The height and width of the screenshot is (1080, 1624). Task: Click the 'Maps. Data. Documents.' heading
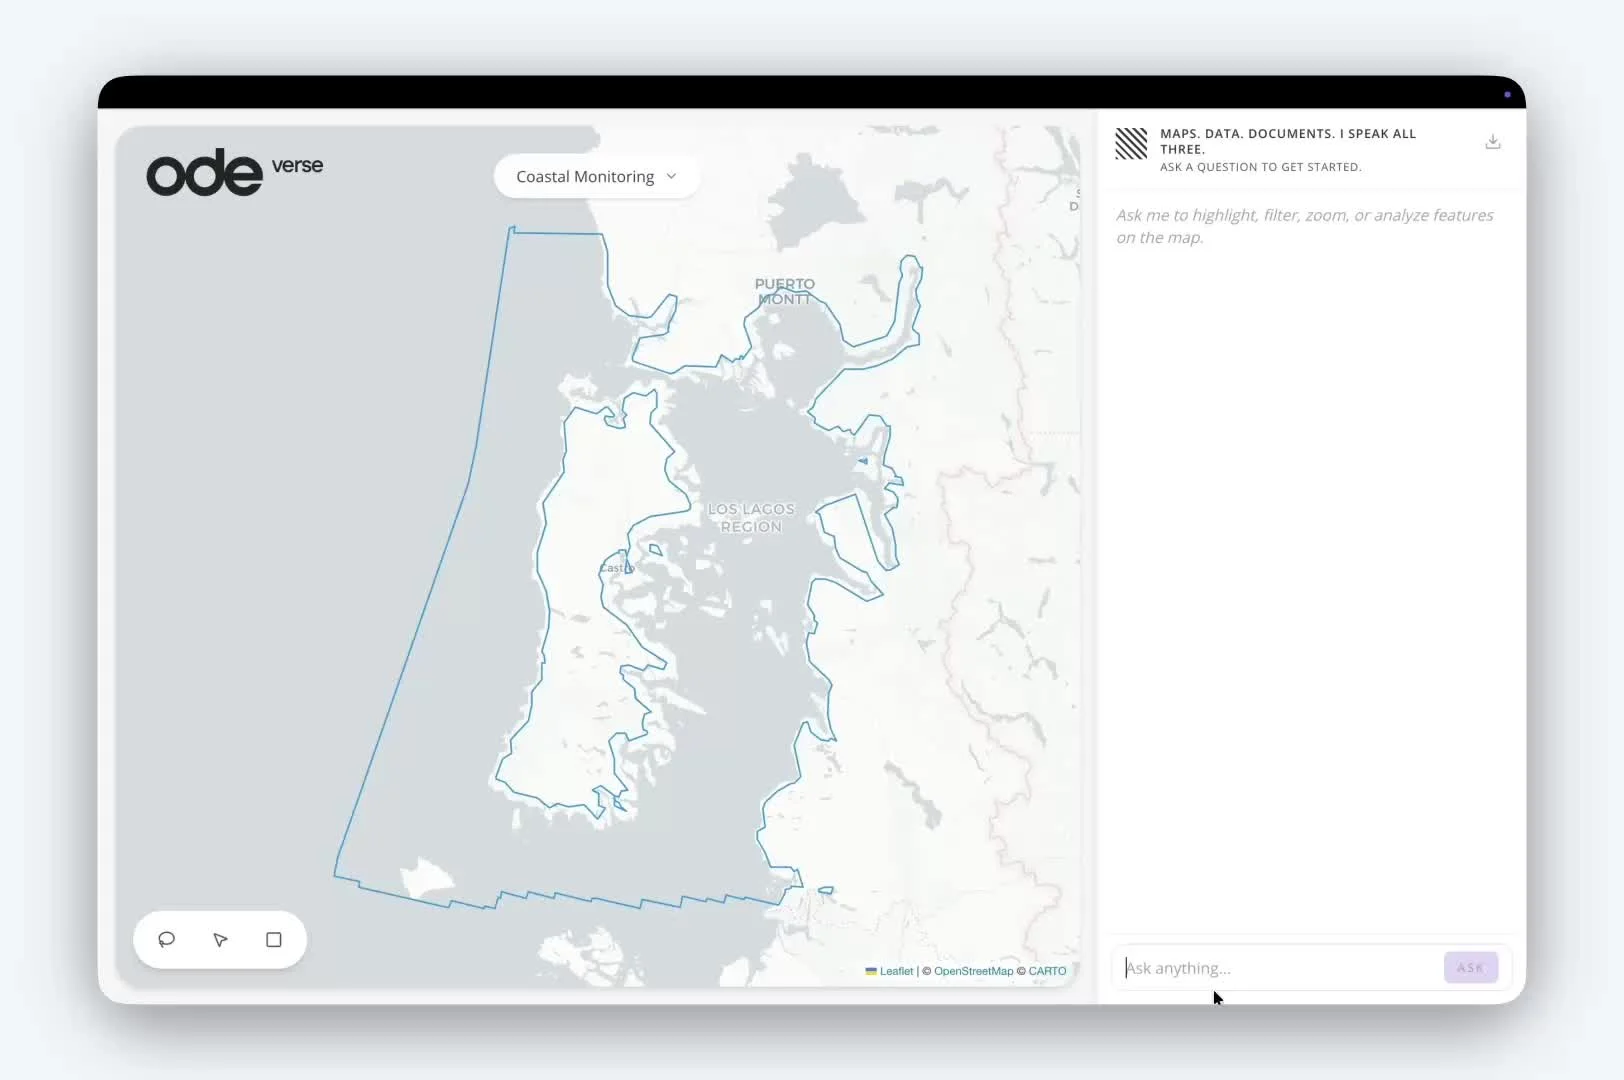pos(1288,141)
